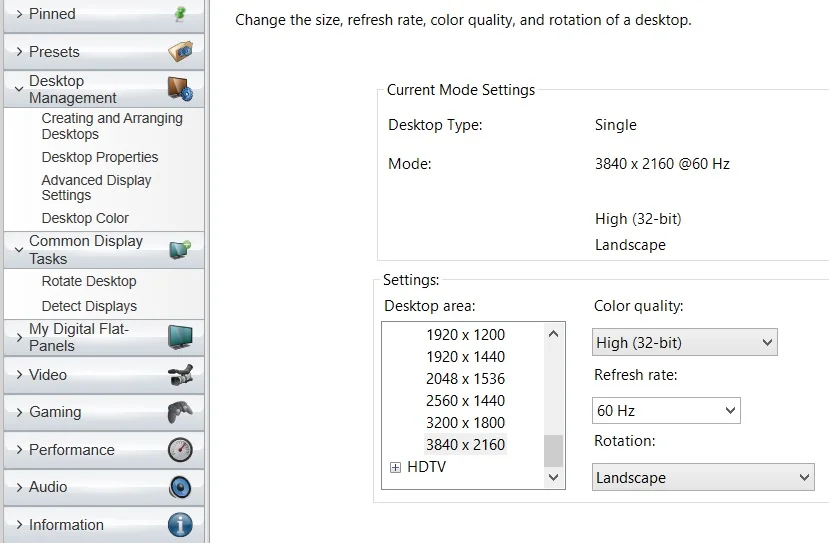Click the Information blue i icon
The height and width of the screenshot is (543, 829).
[180, 525]
